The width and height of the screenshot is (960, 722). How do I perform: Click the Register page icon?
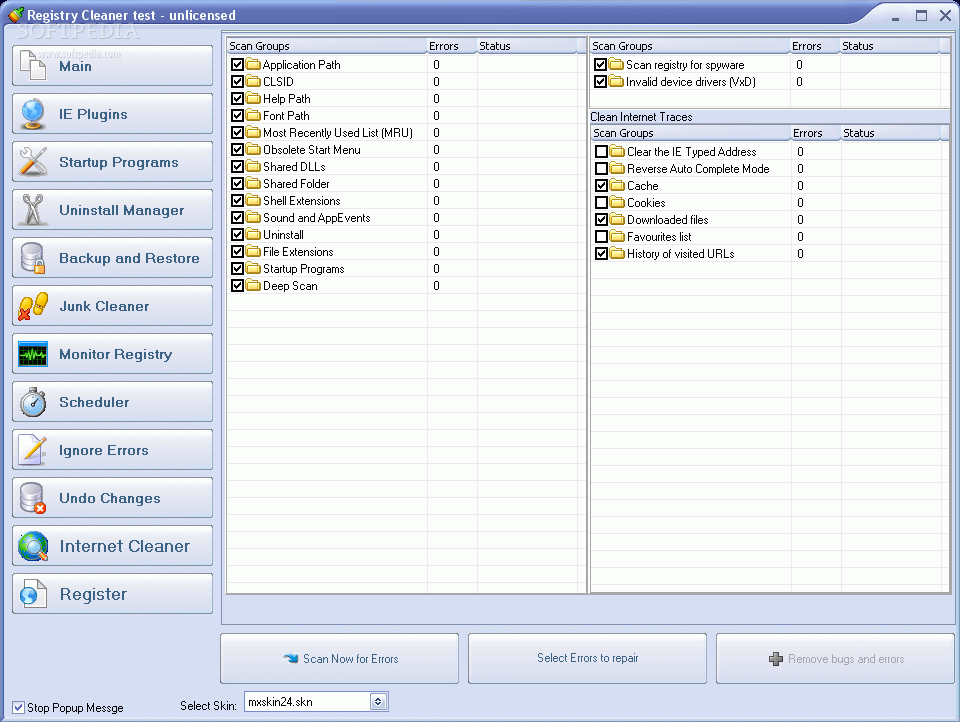coord(33,593)
